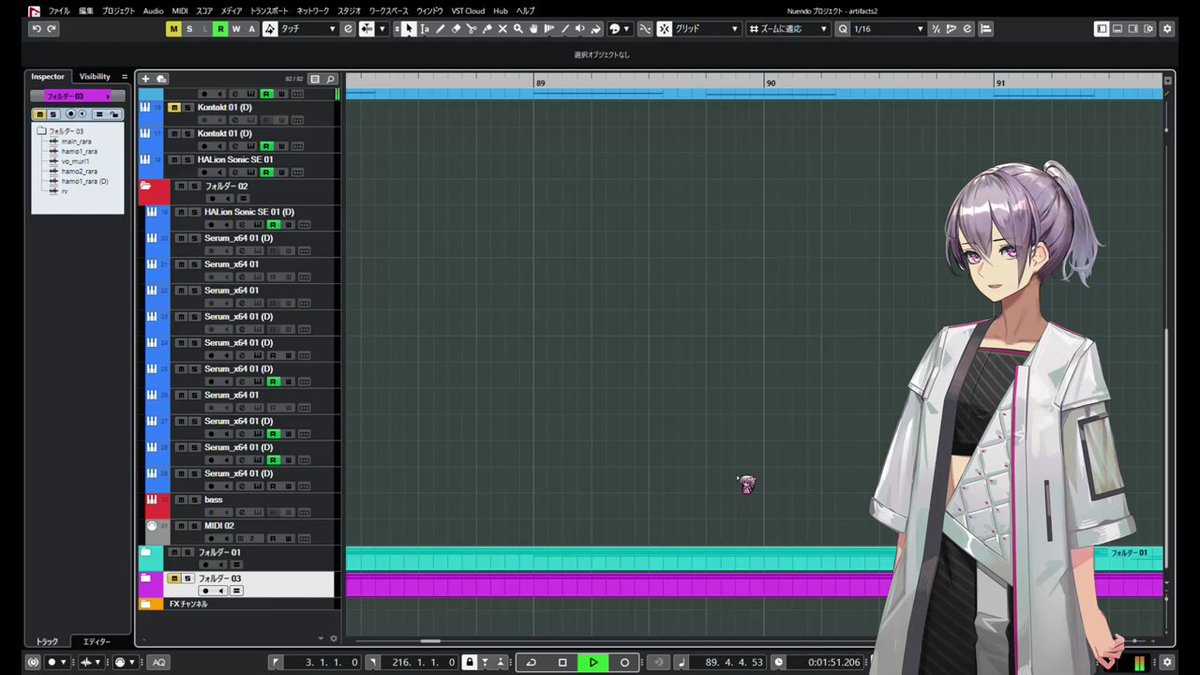Image resolution: width=1200 pixels, height=675 pixels.
Task: Click the Record transport button
Action: coord(624,662)
